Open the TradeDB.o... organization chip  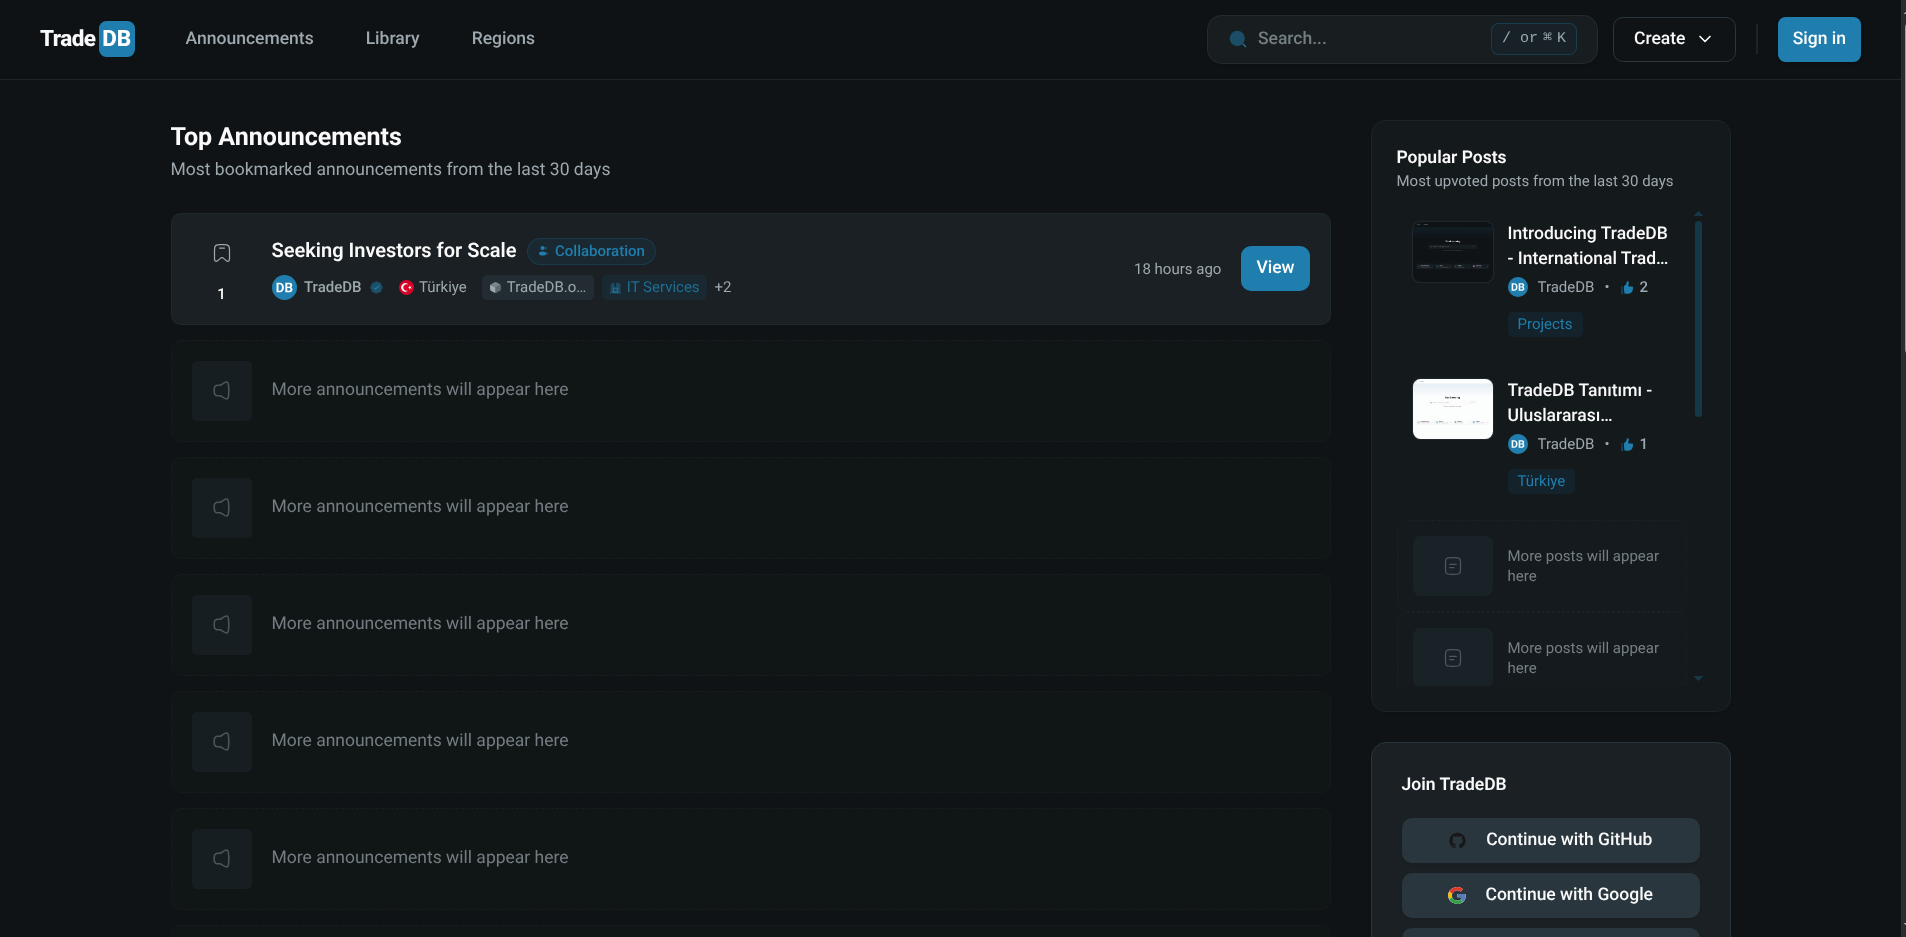pyautogui.click(x=538, y=287)
